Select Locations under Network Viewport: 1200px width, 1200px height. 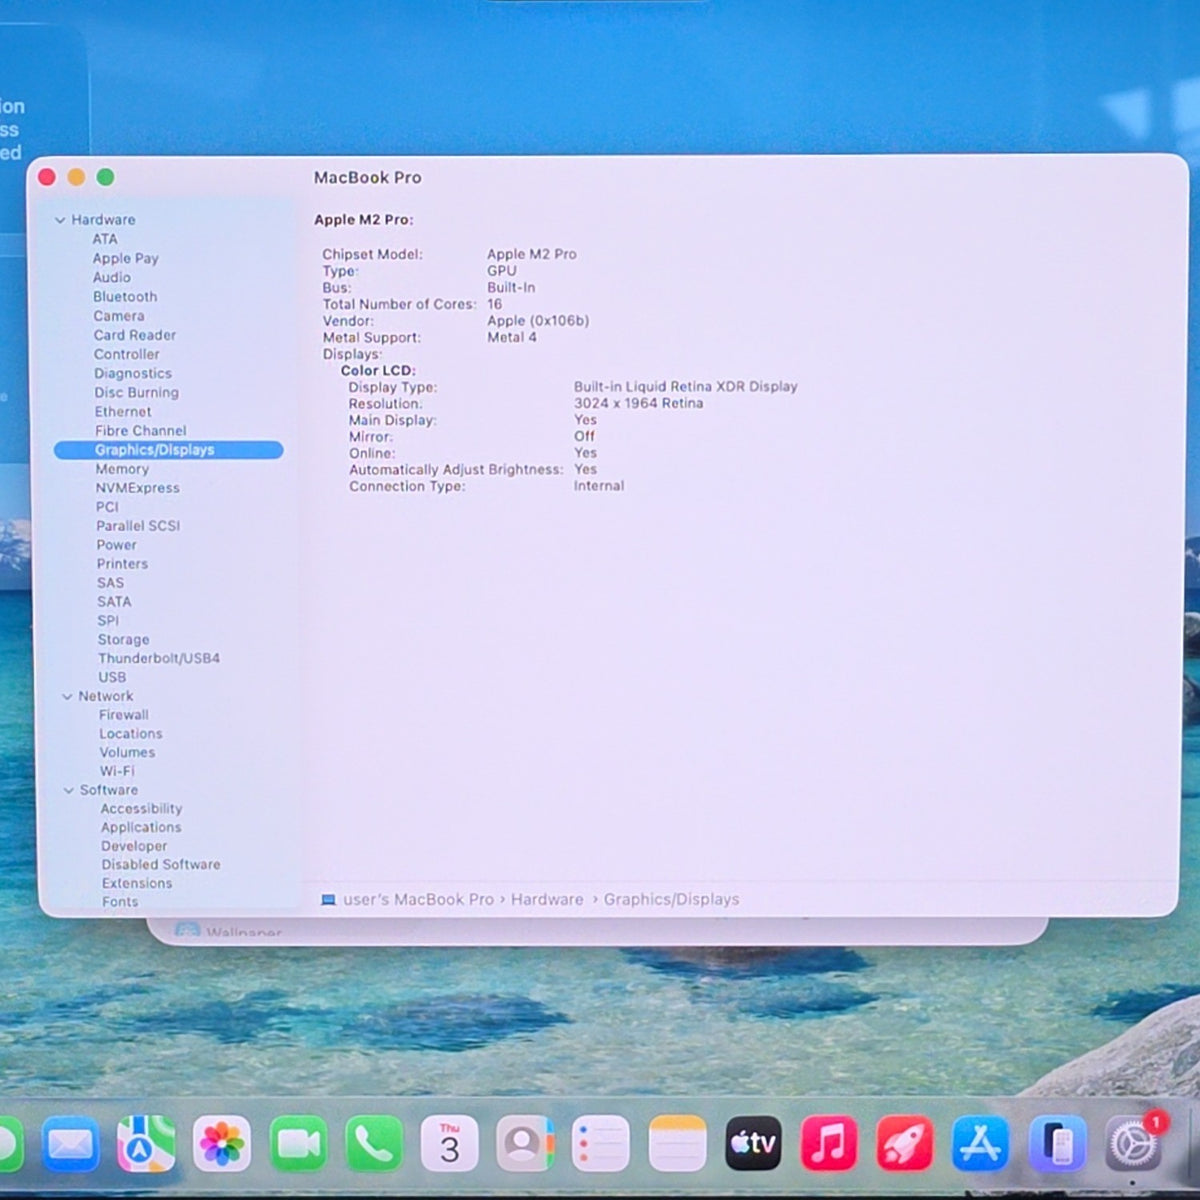[x=131, y=734]
